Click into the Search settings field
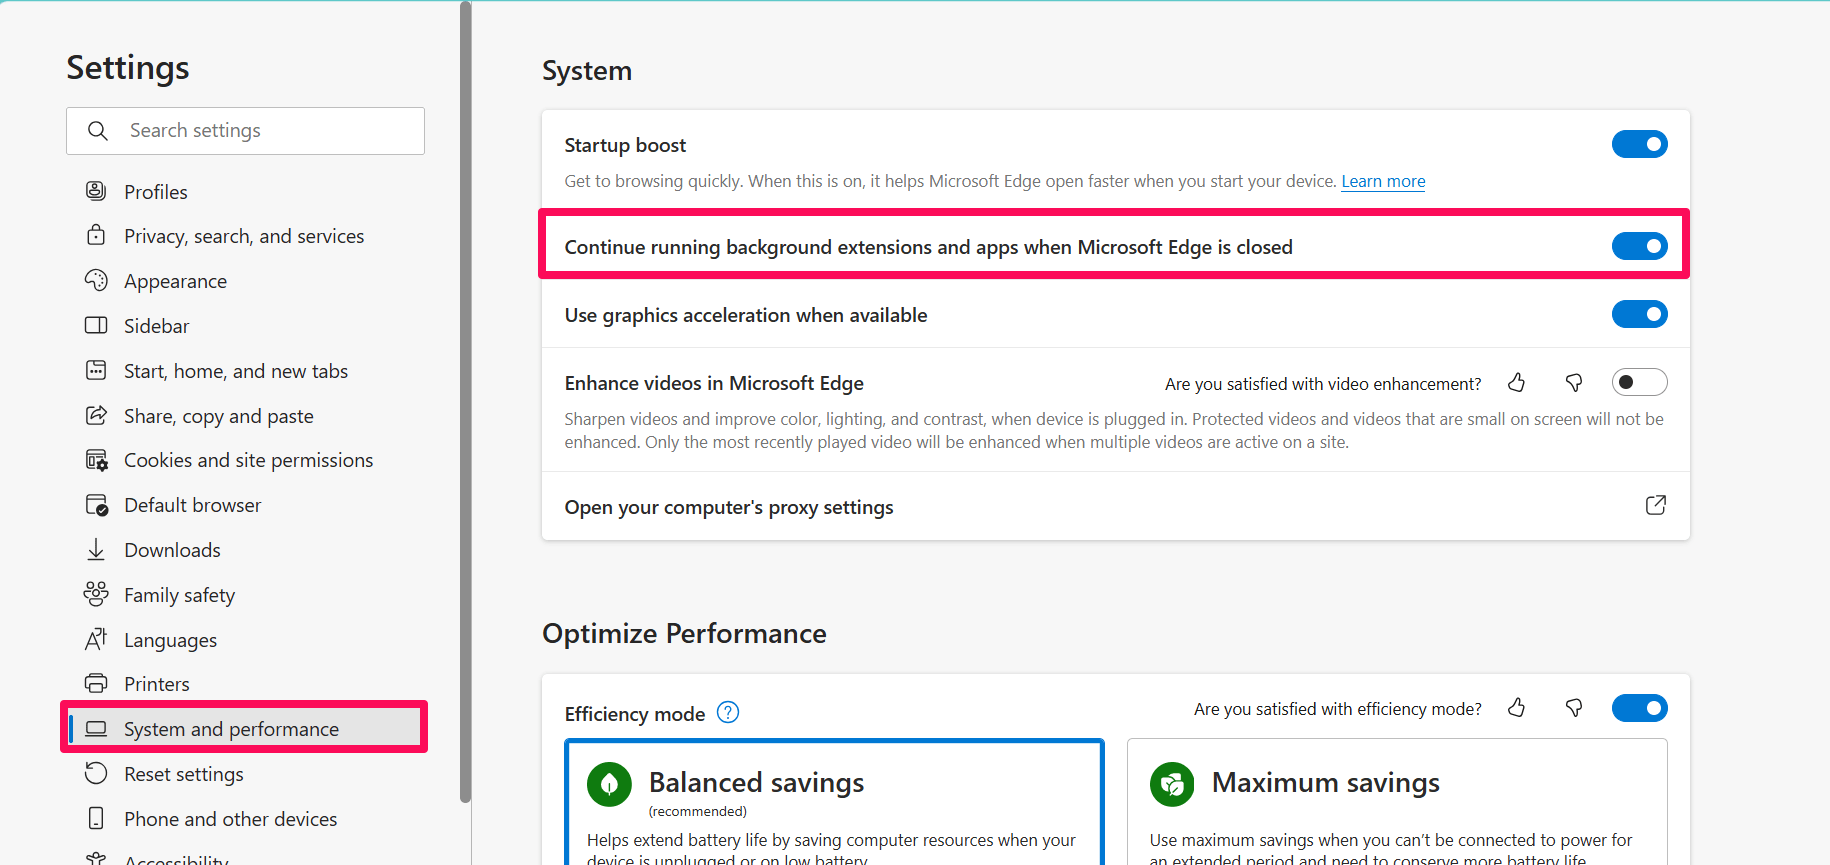This screenshot has width=1830, height=865. tap(245, 131)
